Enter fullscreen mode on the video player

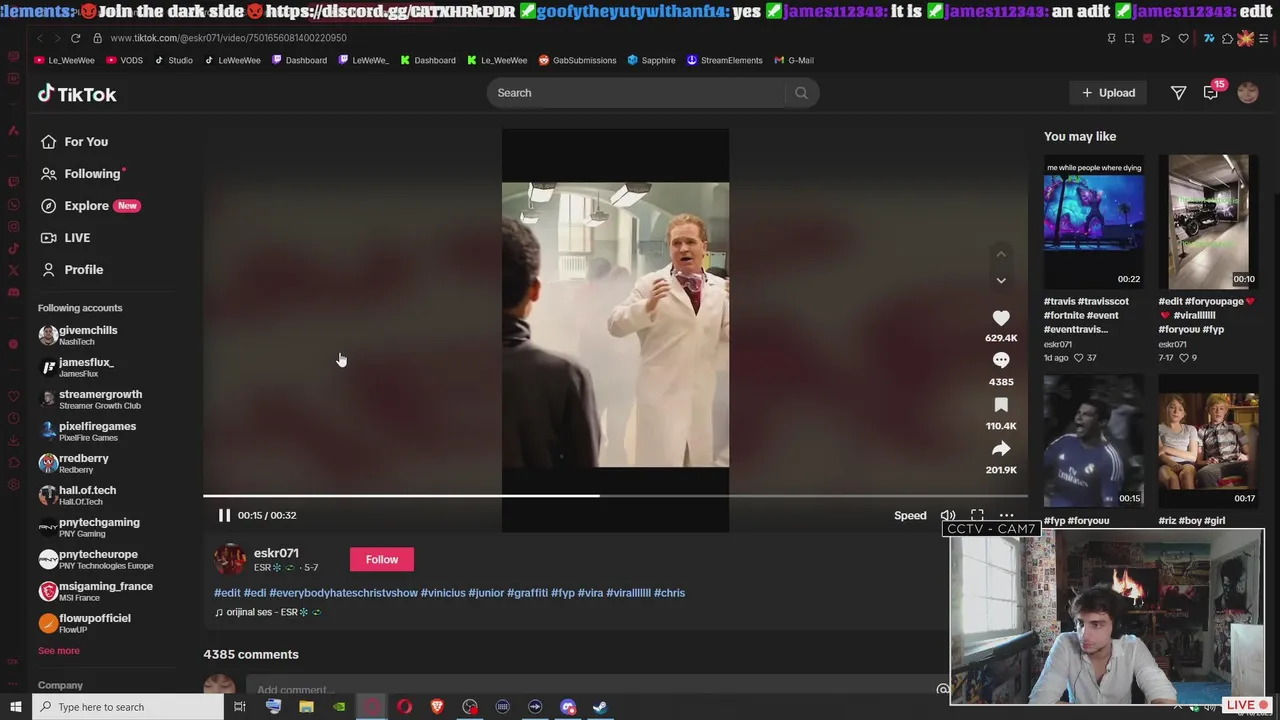pyautogui.click(x=977, y=515)
